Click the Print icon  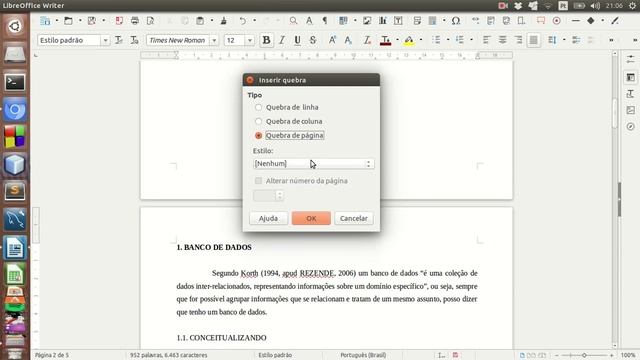(135, 20)
